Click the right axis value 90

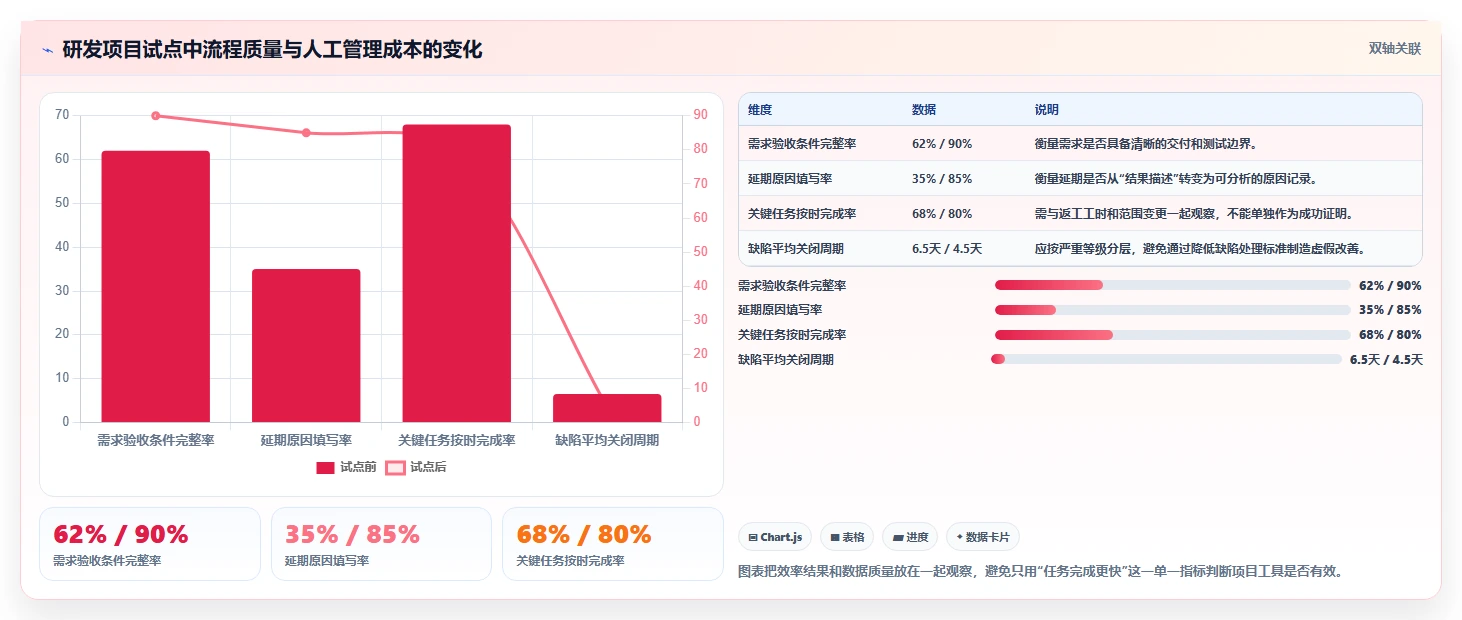pos(700,115)
